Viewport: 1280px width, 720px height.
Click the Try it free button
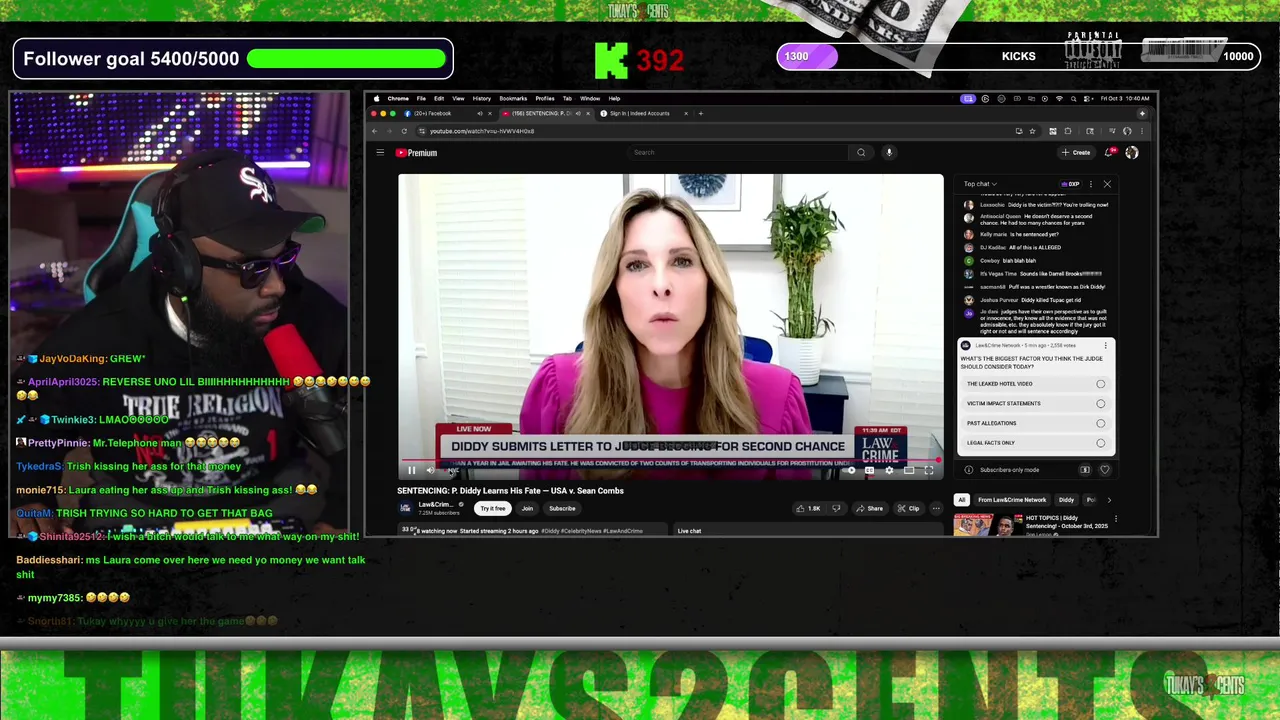(493, 508)
